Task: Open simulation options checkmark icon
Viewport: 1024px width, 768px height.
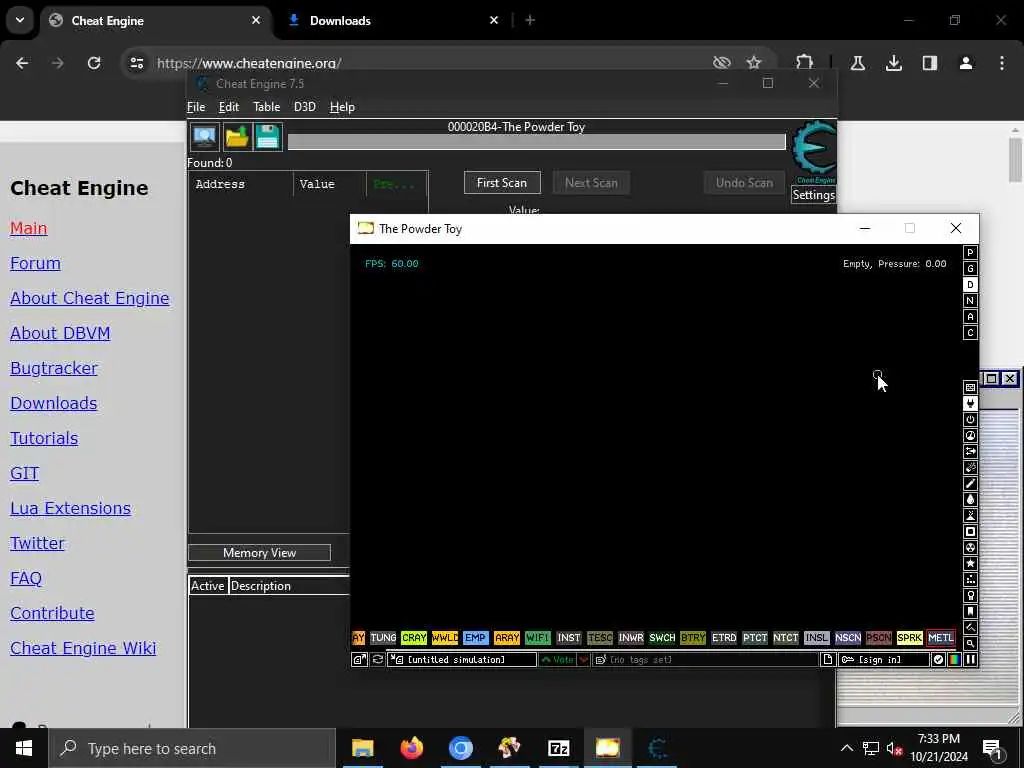Action: [938, 660]
